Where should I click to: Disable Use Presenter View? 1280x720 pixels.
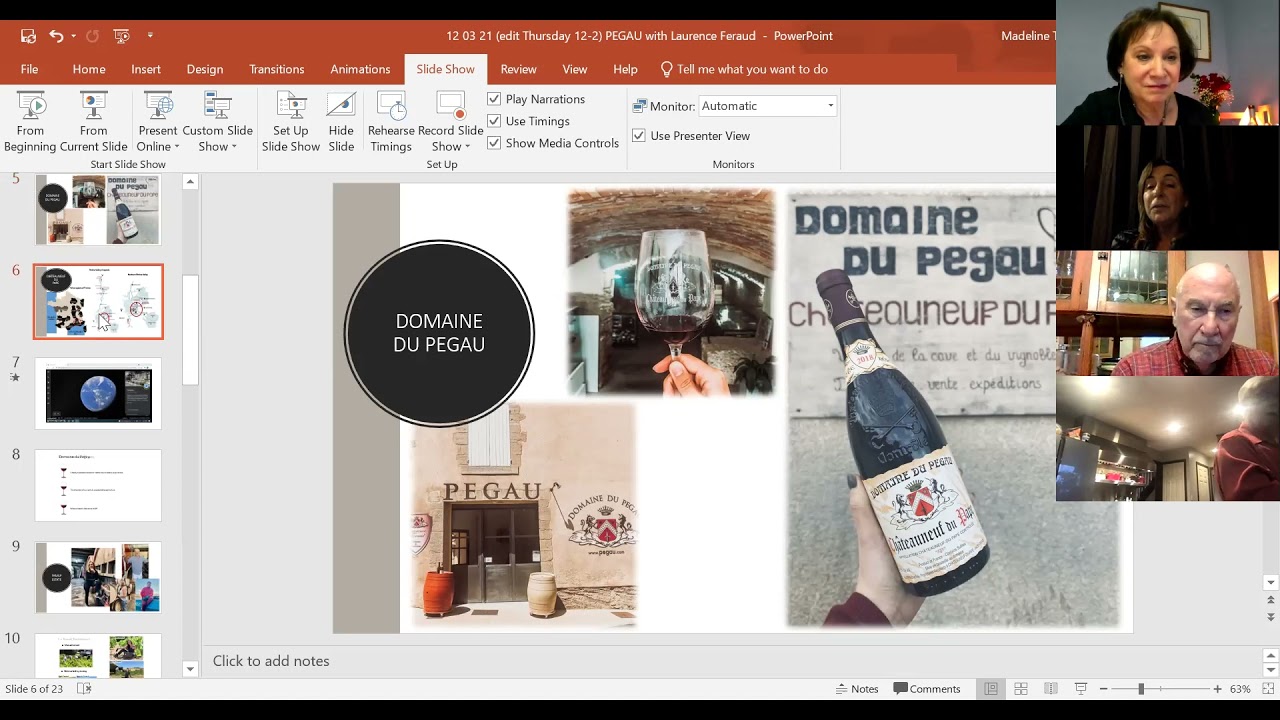[x=639, y=136]
